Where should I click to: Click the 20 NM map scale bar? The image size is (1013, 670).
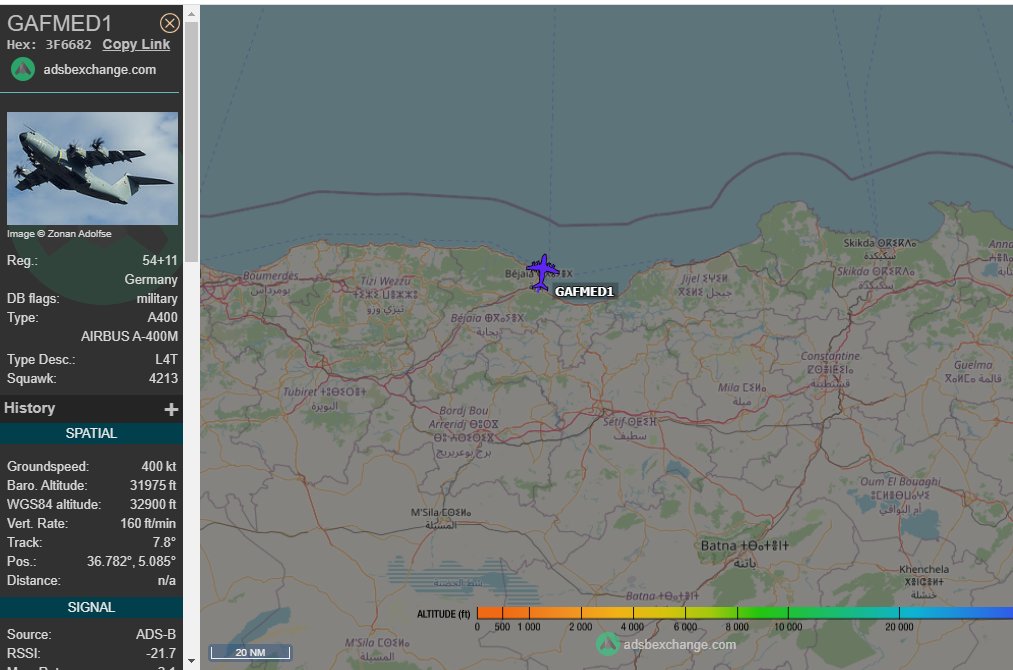click(x=250, y=653)
